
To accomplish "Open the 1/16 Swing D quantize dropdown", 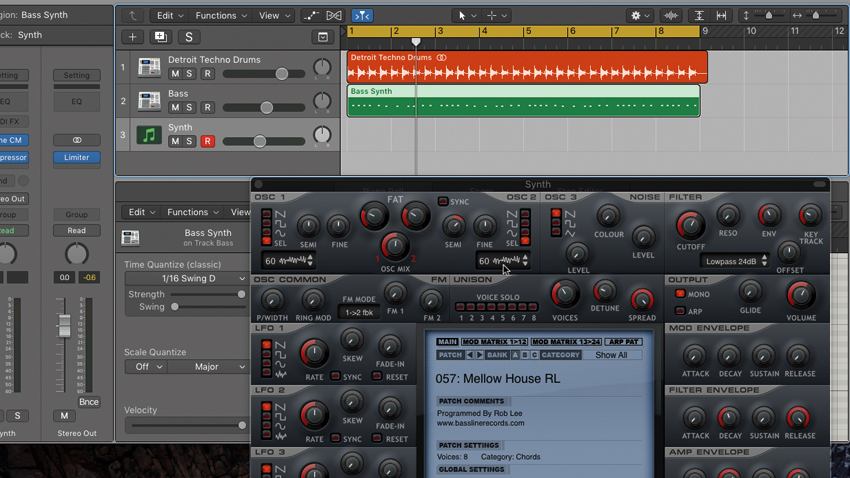I will (x=186, y=278).
